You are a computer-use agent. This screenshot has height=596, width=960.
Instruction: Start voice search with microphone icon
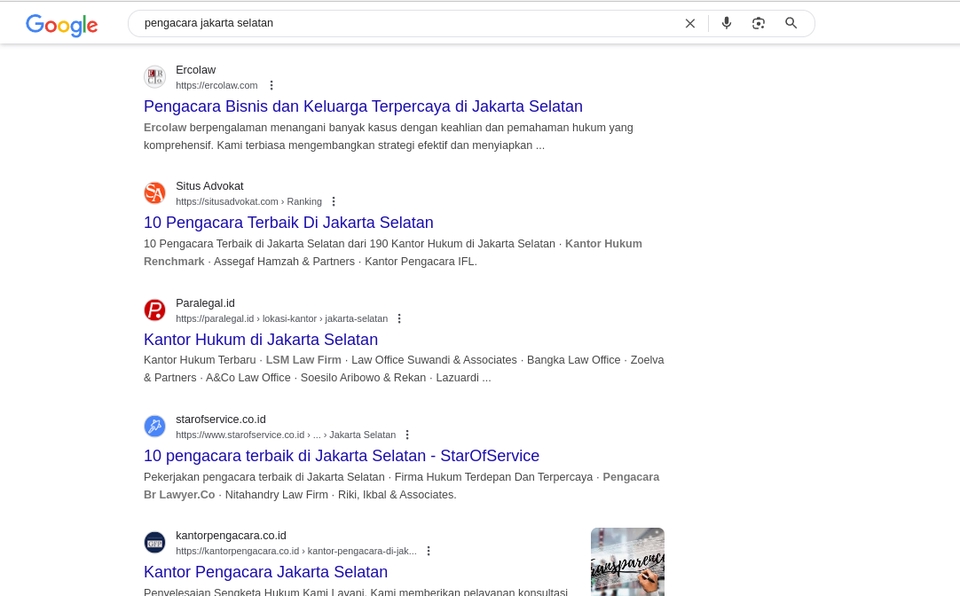[x=726, y=23]
